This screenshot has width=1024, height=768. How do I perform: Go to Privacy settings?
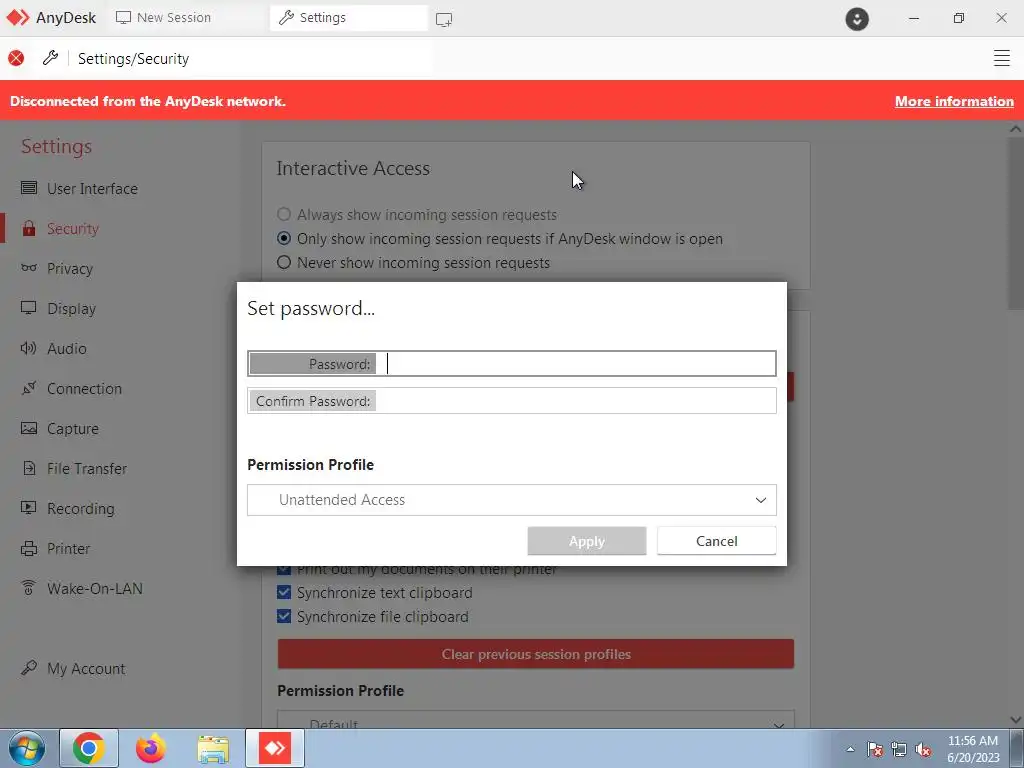pyautogui.click(x=70, y=268)
